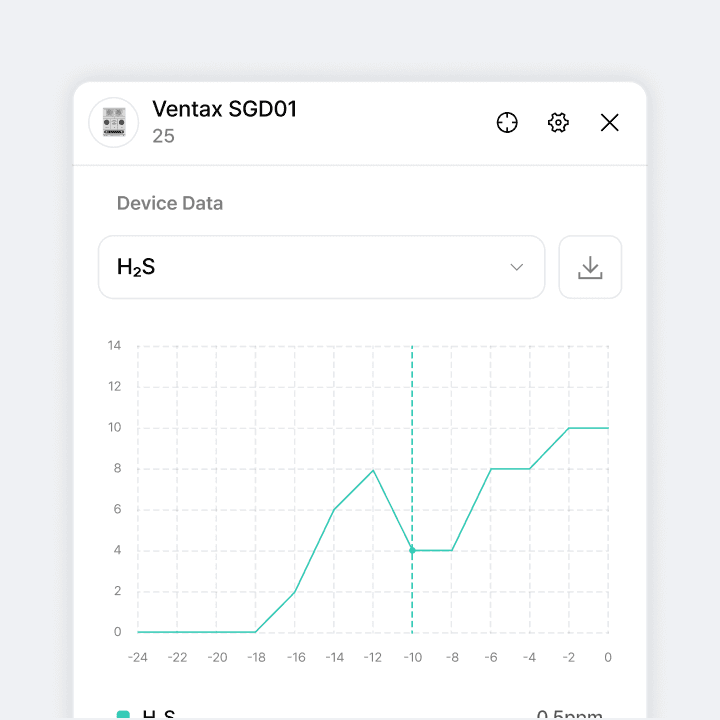The height and width of the screenshot is (720, 720).
Task: Click the line point at -6
Action: tap(490, 469)
